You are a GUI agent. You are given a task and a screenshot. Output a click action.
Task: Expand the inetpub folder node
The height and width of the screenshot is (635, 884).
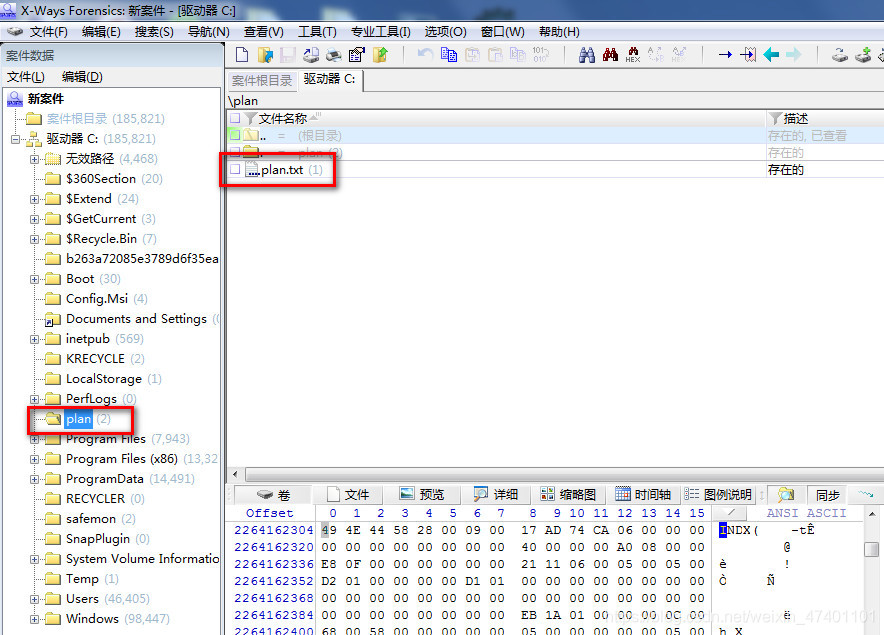[34, 339]
